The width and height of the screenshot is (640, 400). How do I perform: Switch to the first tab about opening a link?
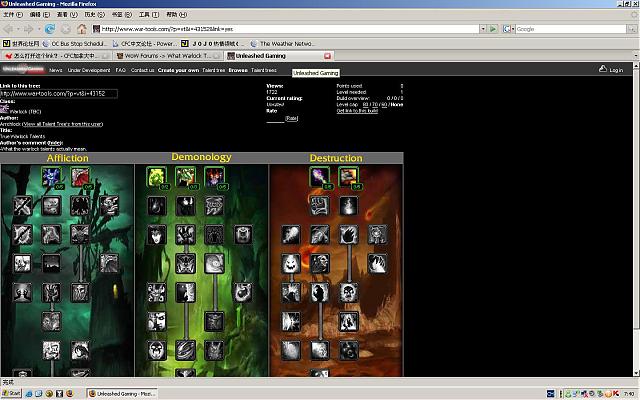tap(57, 56)
